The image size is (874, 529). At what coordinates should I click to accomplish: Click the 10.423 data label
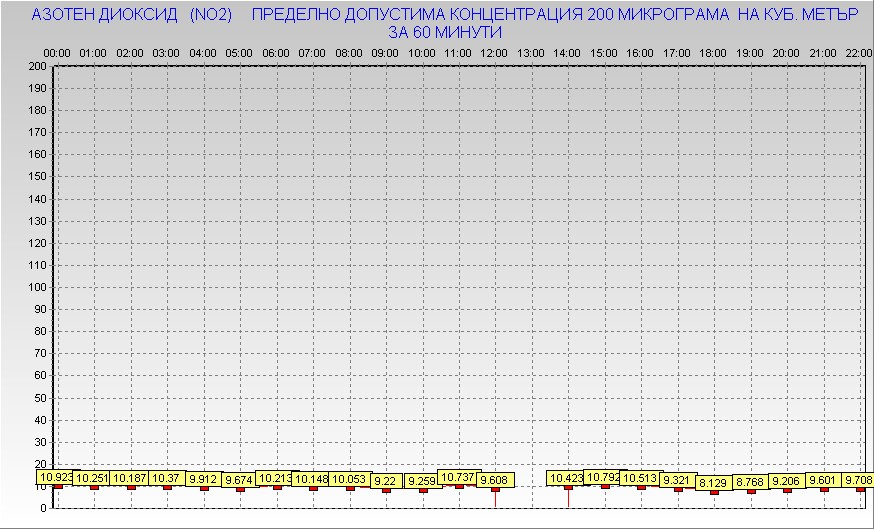566,478
